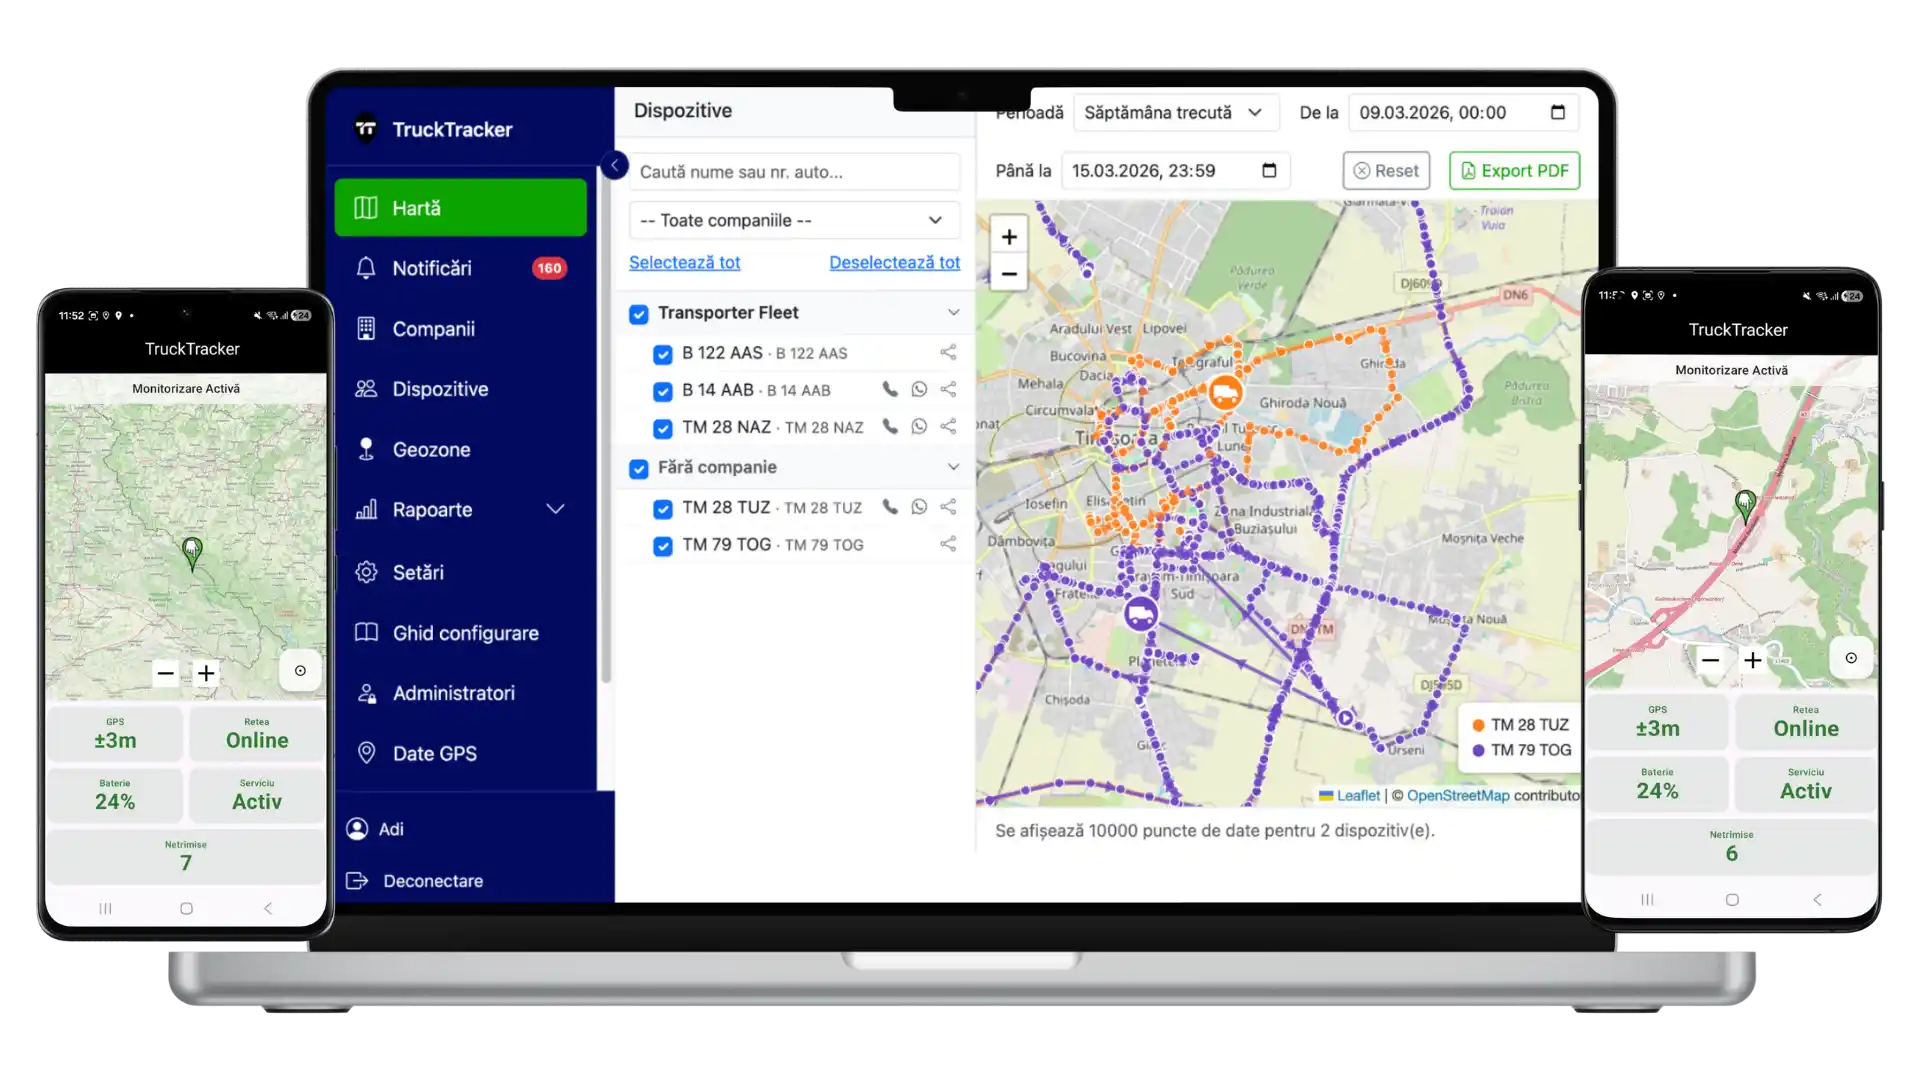This screenshot has height=1080, width=1920.
Task: Click the Setări gear icon
Action: click(366, 572)
